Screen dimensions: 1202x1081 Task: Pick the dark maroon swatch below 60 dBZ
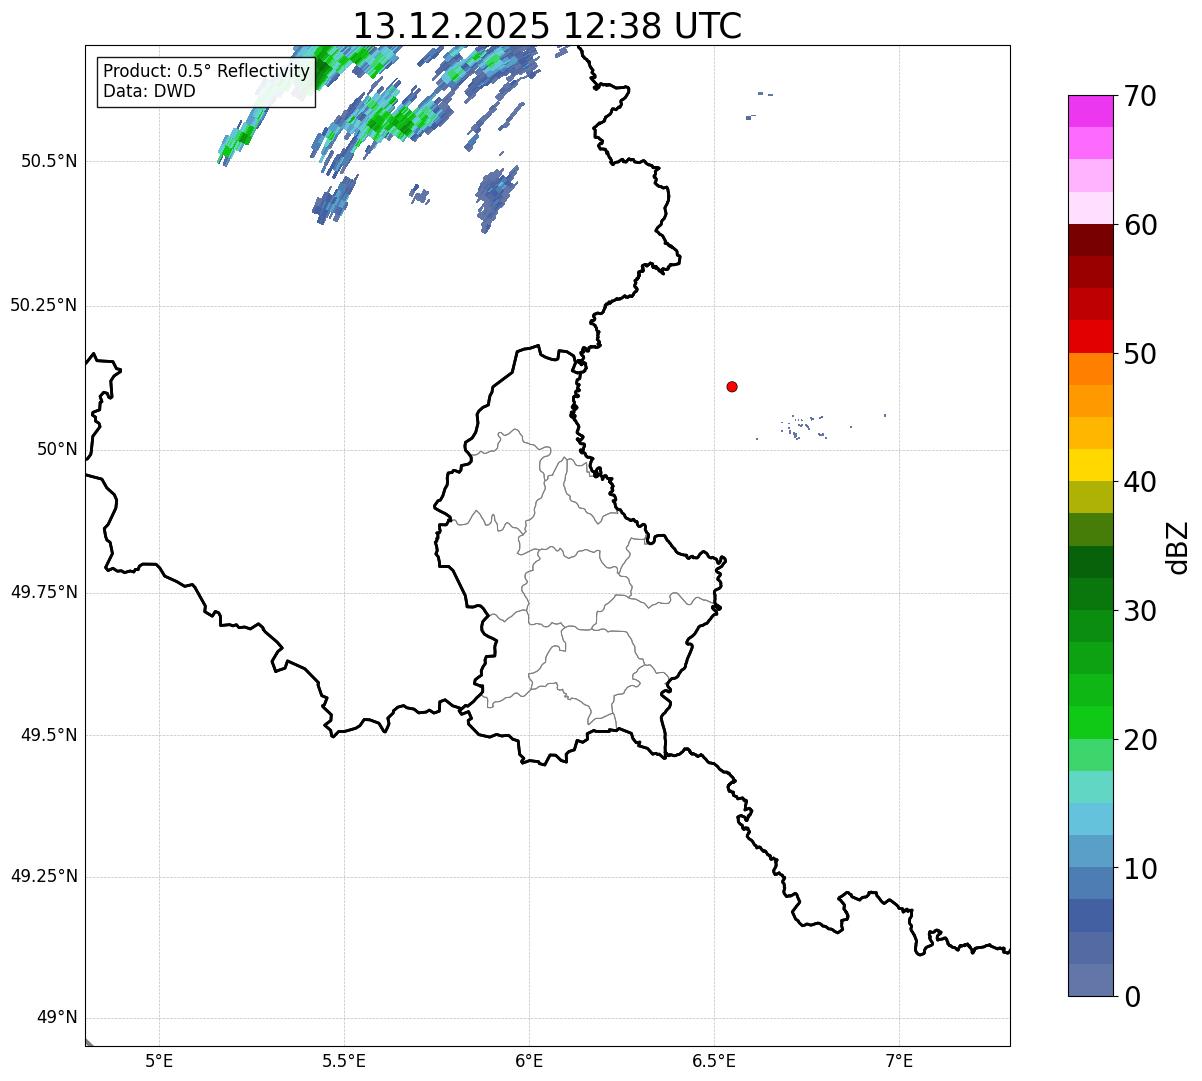(1090, 240)
